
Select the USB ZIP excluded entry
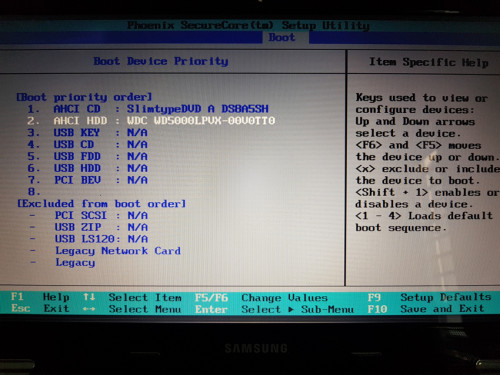89,227
